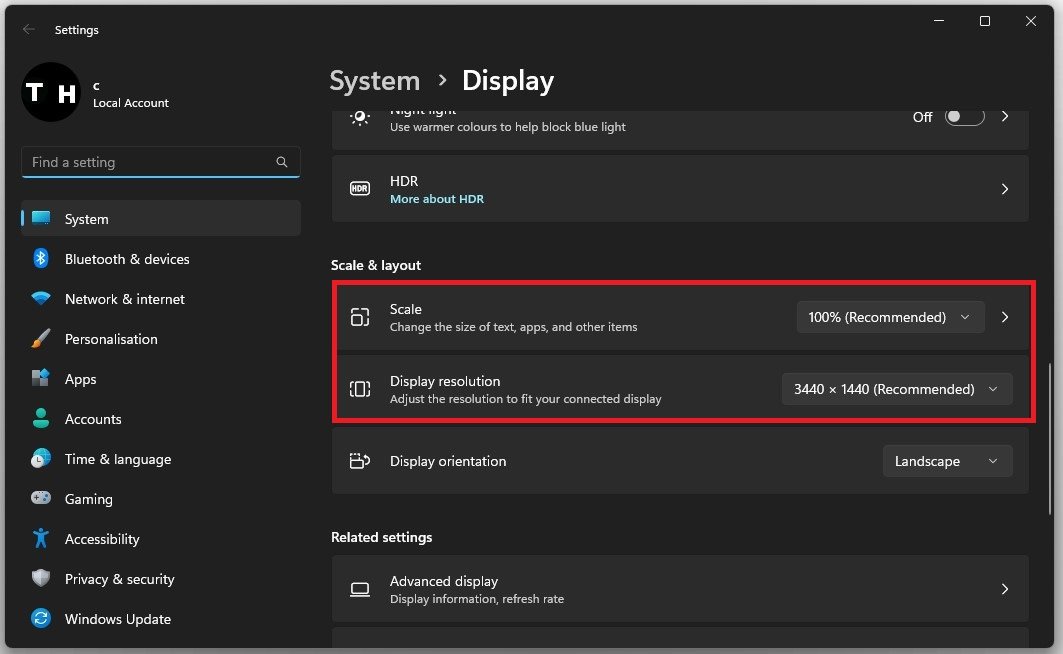This screenshot has height=654, width=1063.
Task: Click the Network & internet Wi-Fi icon
Action: [x=41, y=299]
